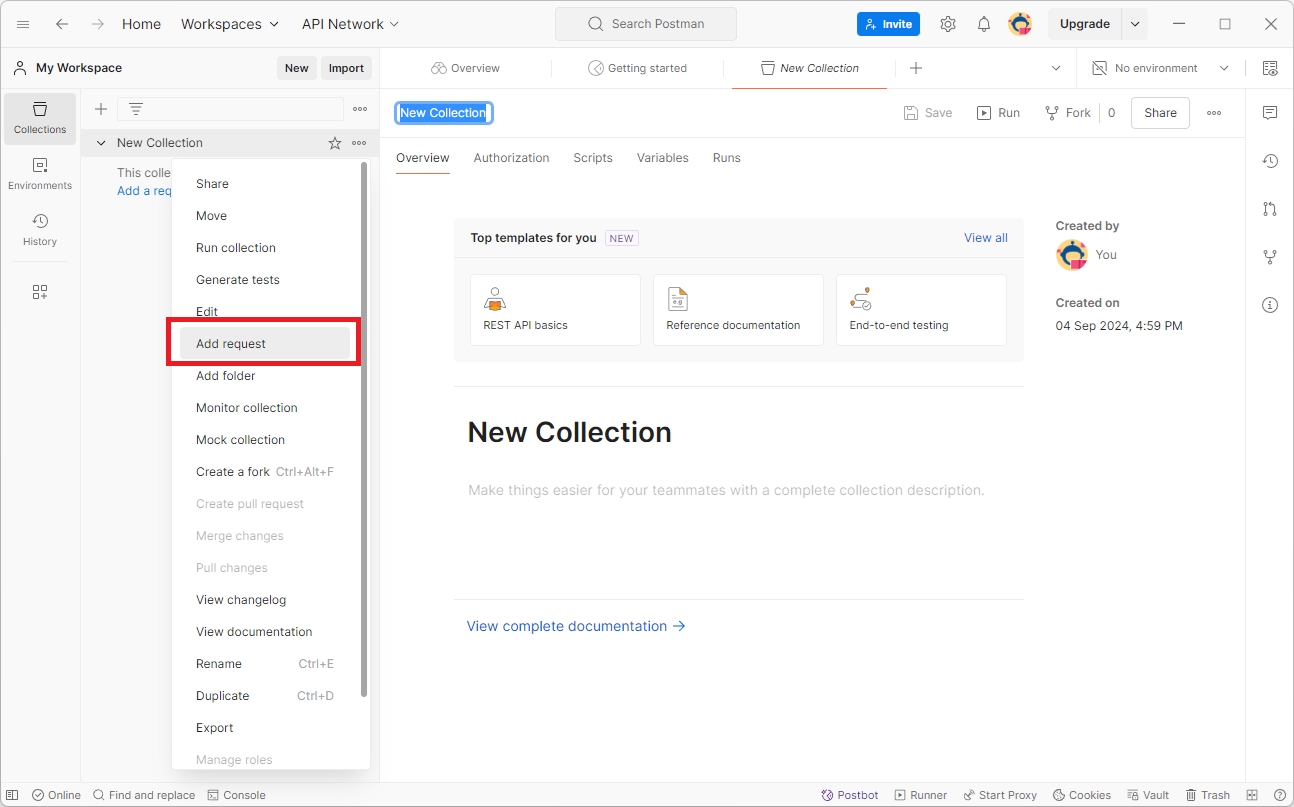
Task: Choose Add request in the context menu
Action: [265, 344]
